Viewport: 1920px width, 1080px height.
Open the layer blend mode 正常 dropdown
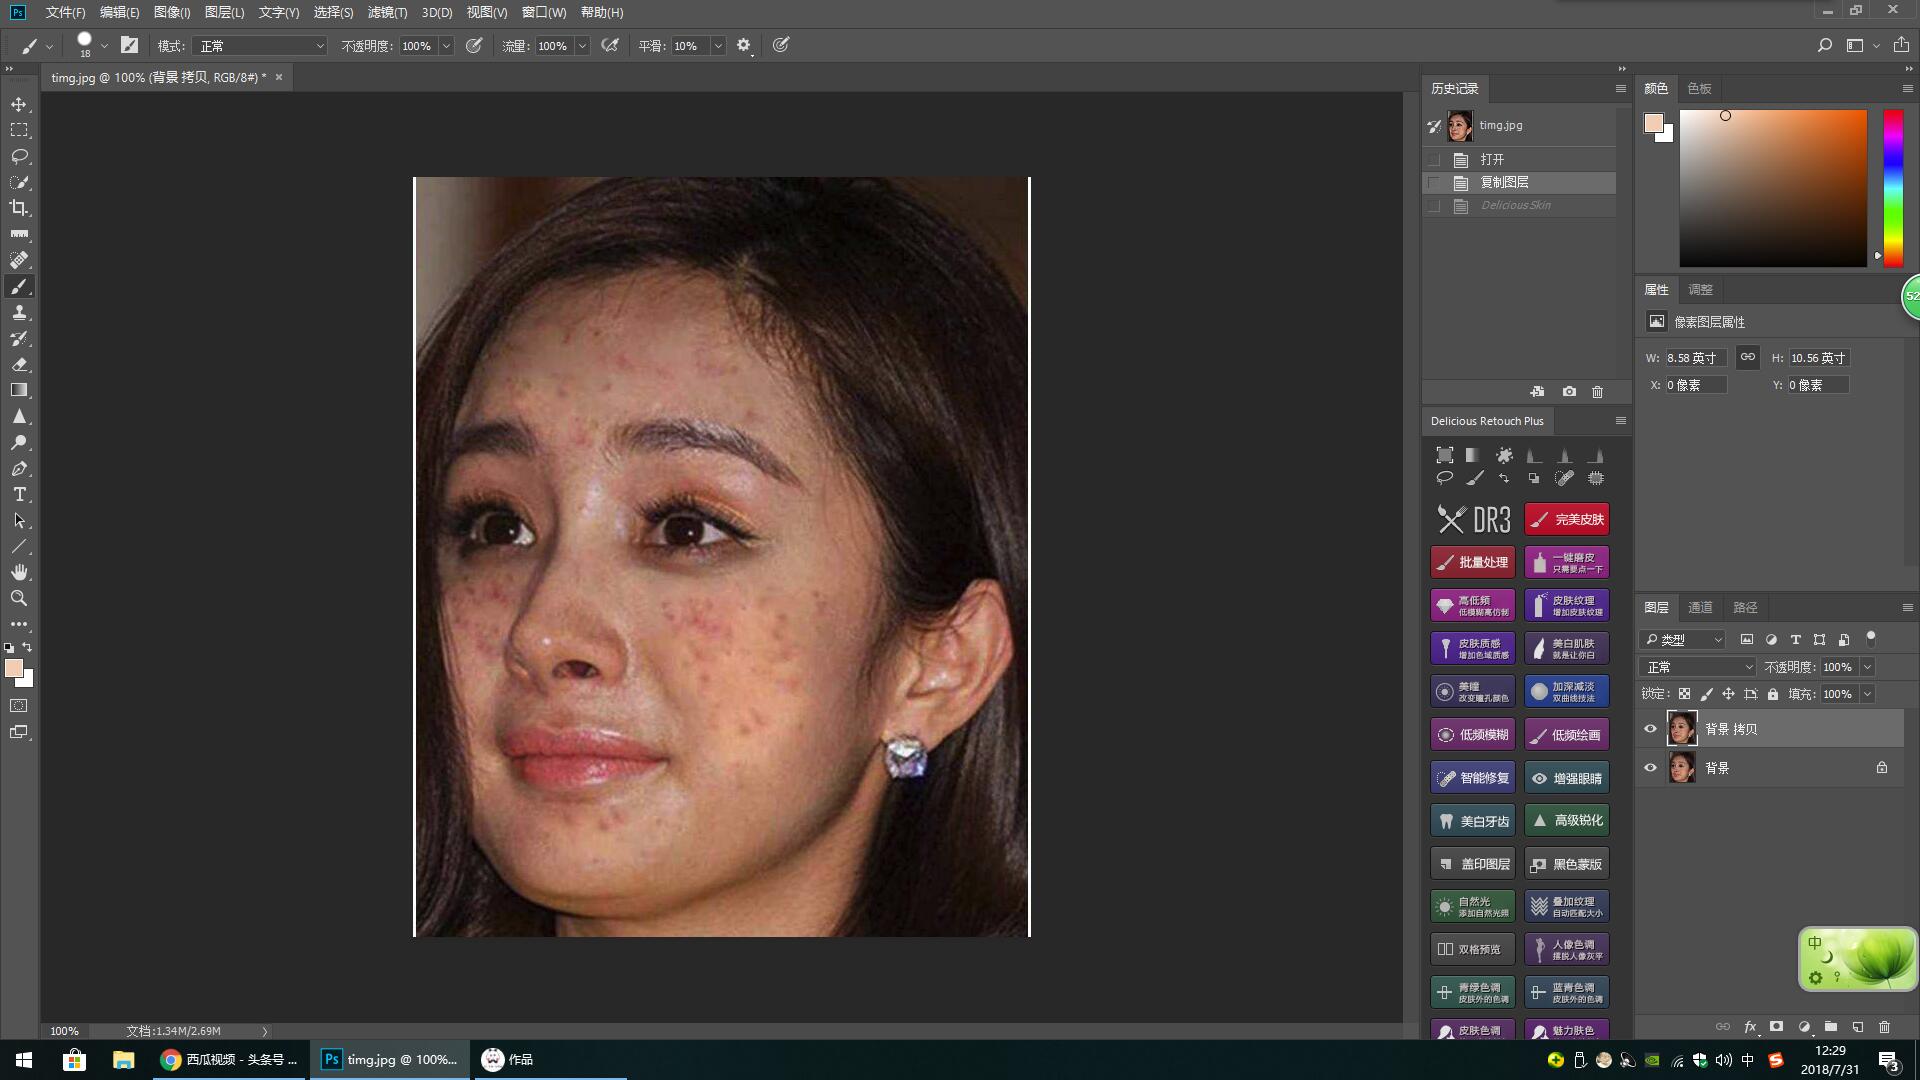click(1699, 667)
